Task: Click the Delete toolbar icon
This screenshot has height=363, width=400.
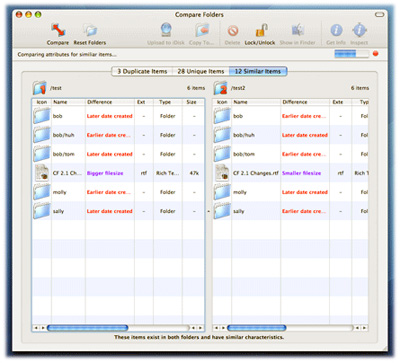Action: 233,31
